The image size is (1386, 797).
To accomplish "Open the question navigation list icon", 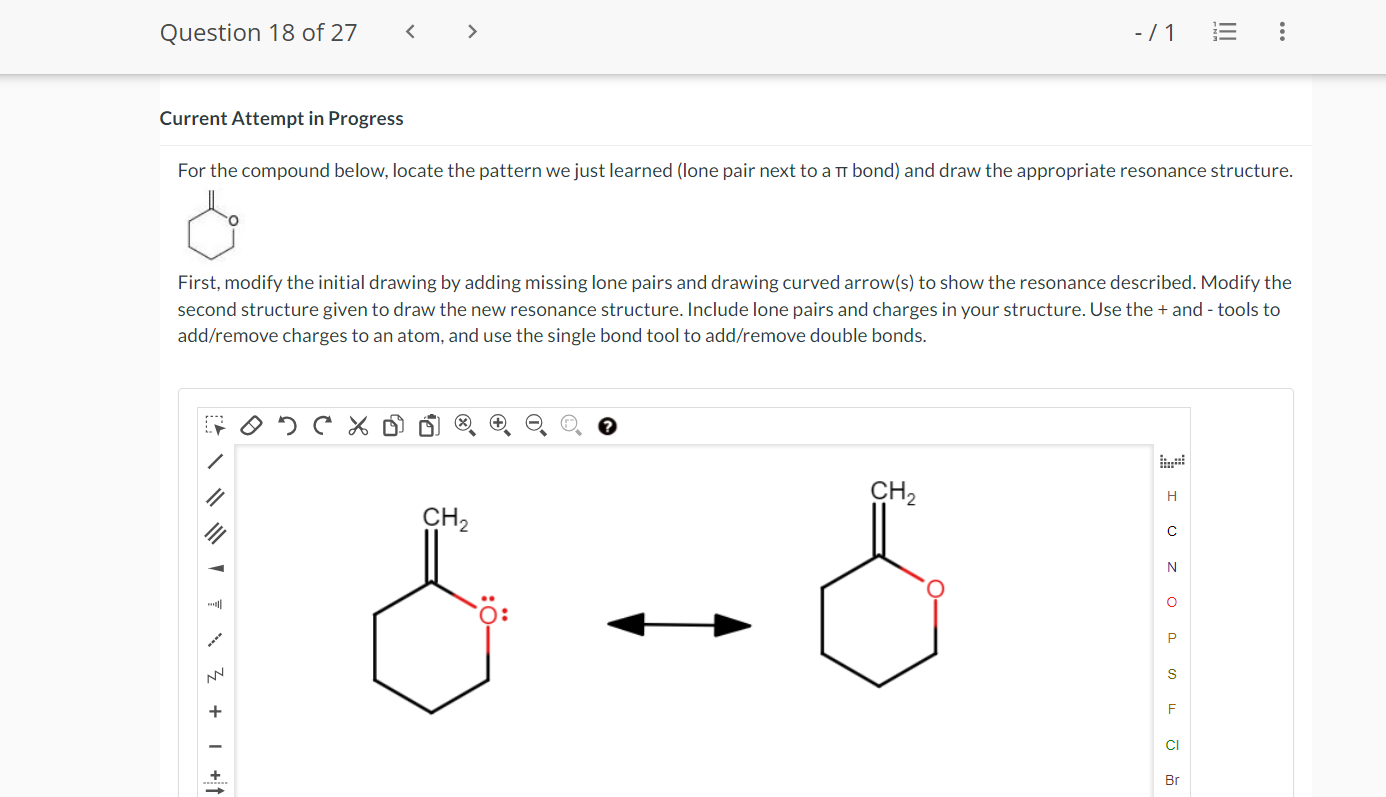I will click(x=1224, y=31).
